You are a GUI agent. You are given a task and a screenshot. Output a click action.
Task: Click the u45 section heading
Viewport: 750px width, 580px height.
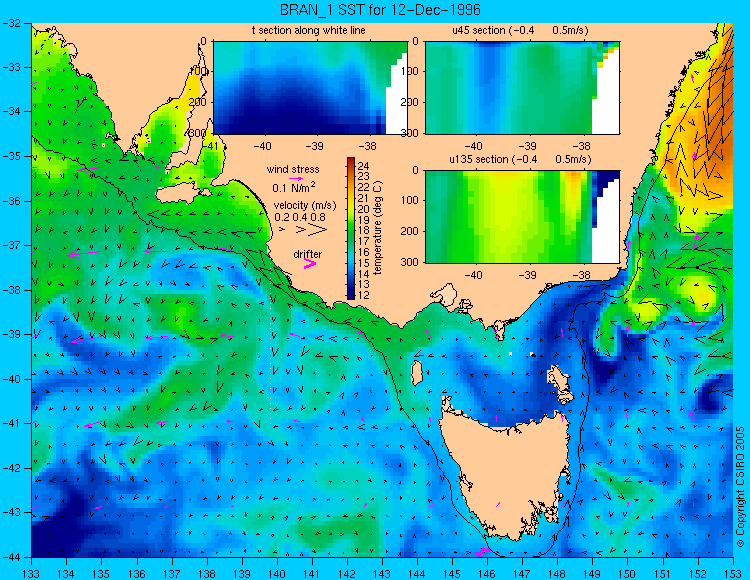tap(520, 30)
